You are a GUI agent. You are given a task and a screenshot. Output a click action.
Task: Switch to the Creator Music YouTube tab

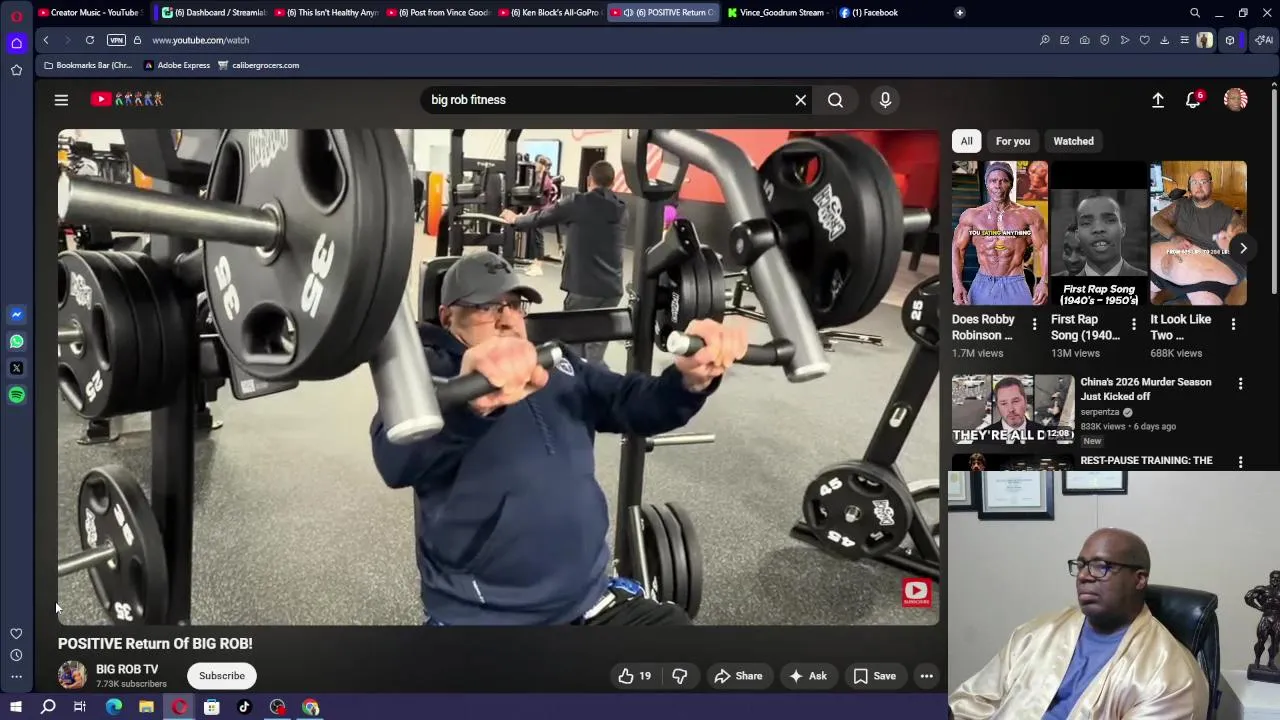[90, 13]
